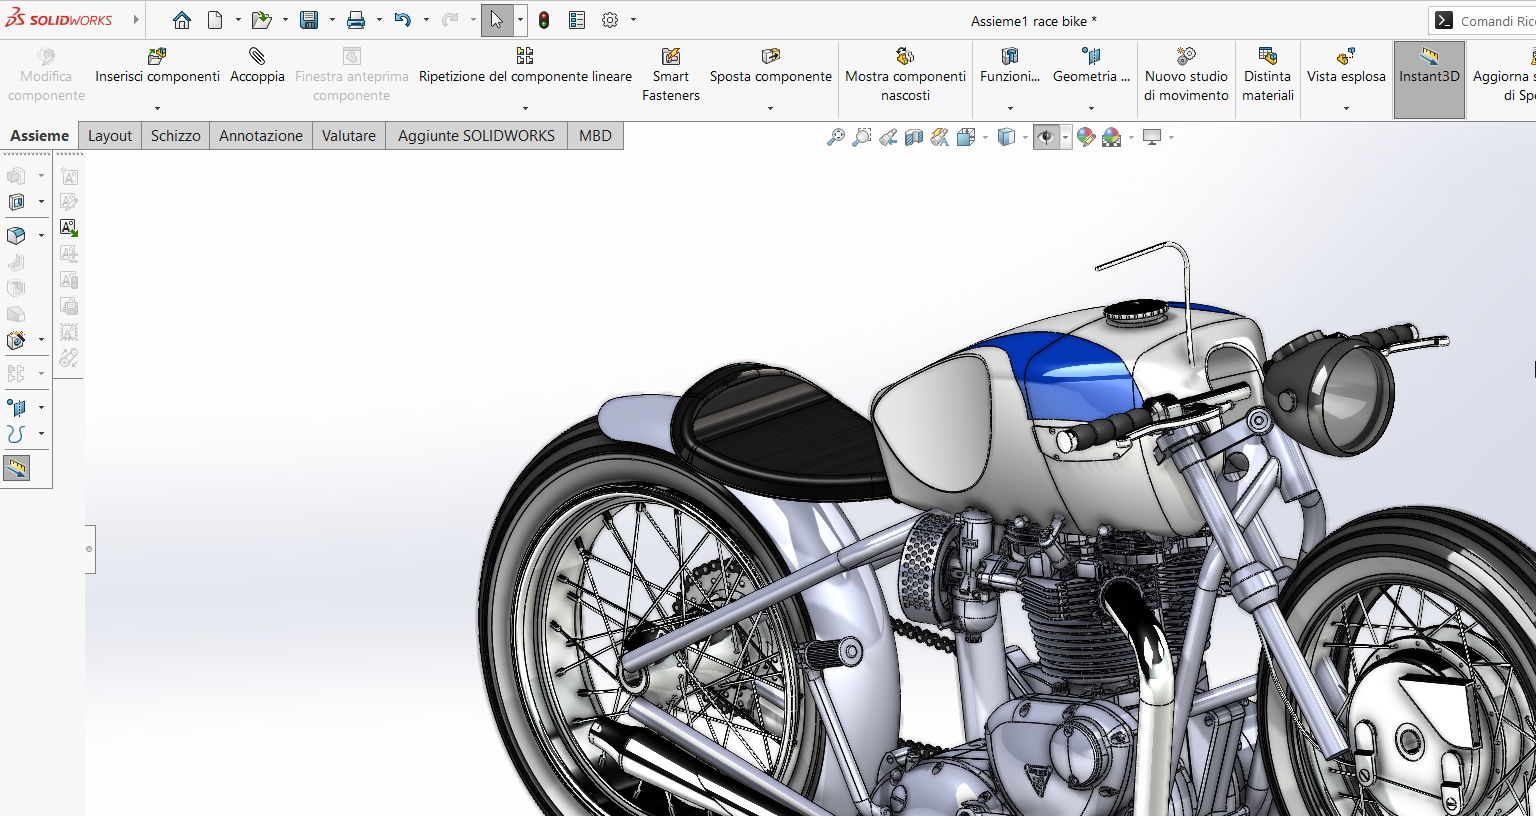Click the Accoppia (mate) paperclip tool
The image size is (1536, 816).
257,65
